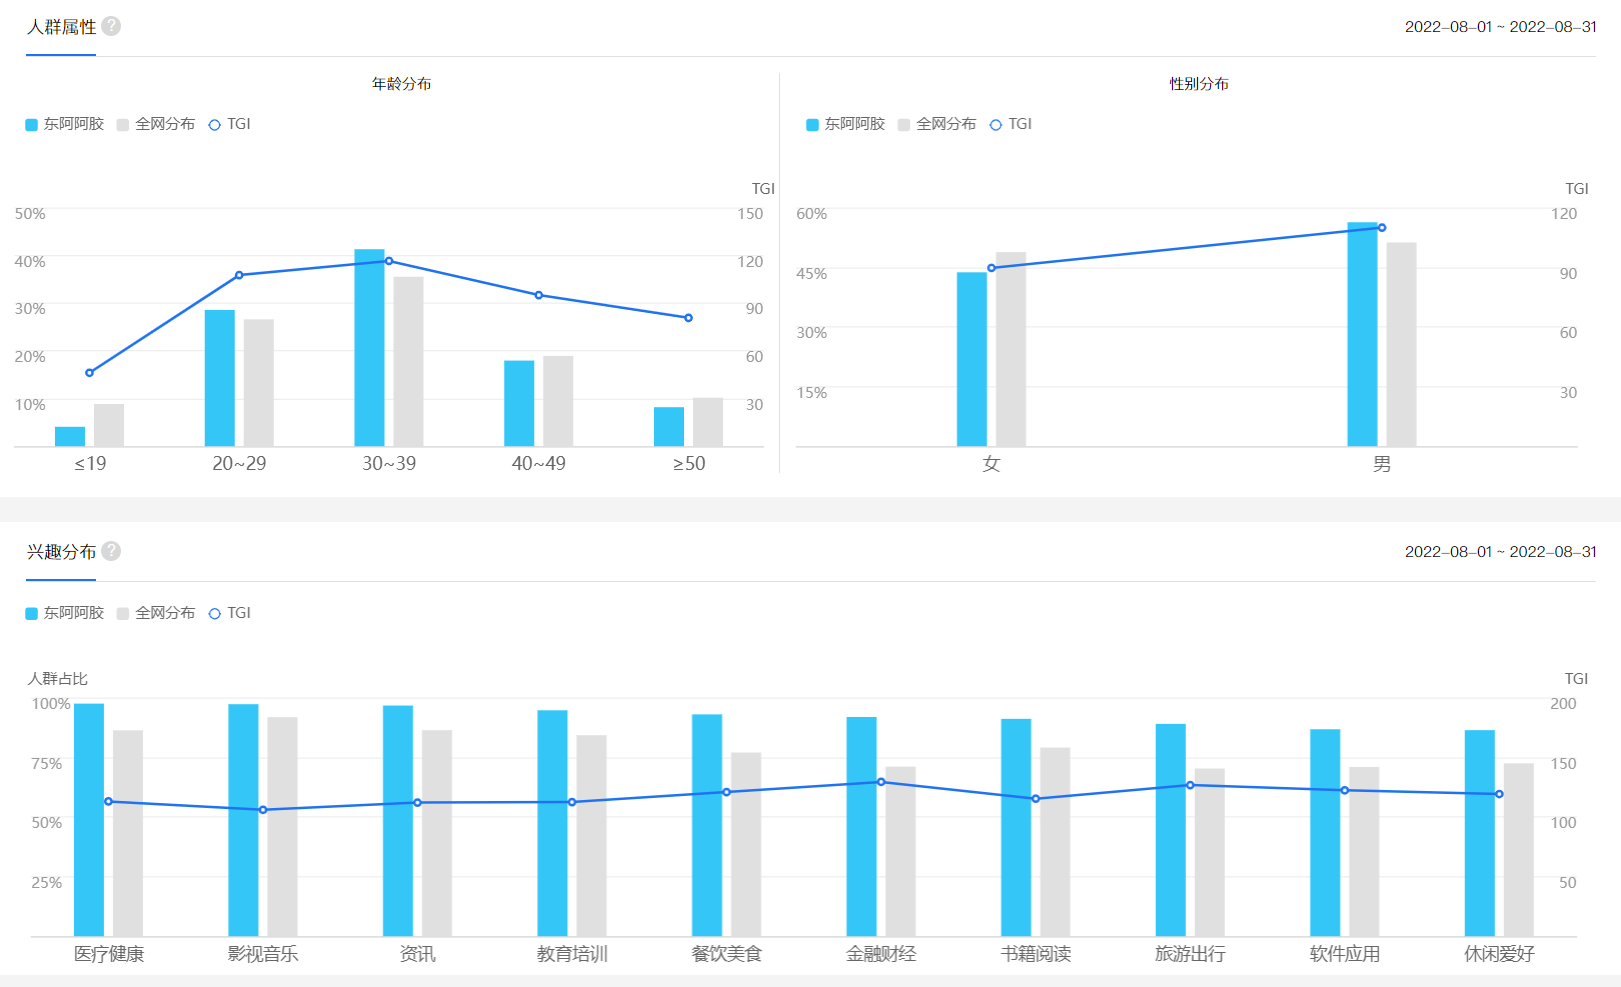Select the 兴趣分布 tab heading
The height and width of the screenshot is (987, 1621).
point(61,552)
